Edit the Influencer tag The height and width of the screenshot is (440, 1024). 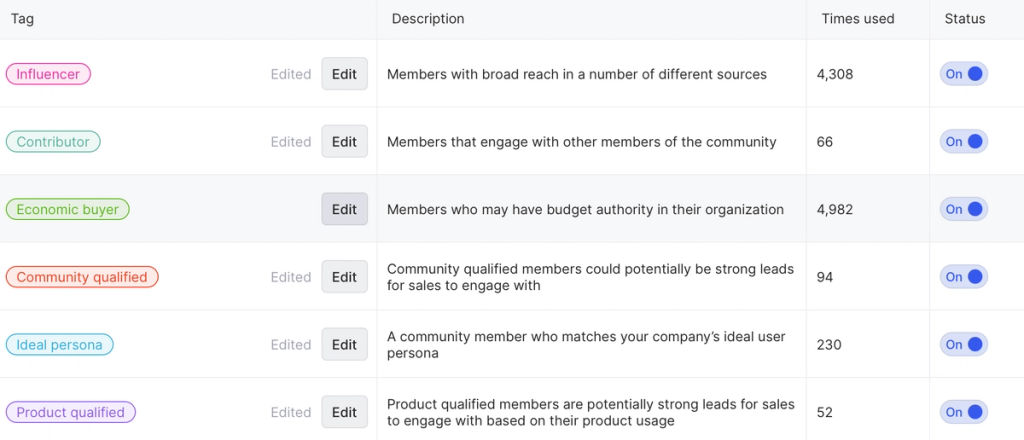344,74
